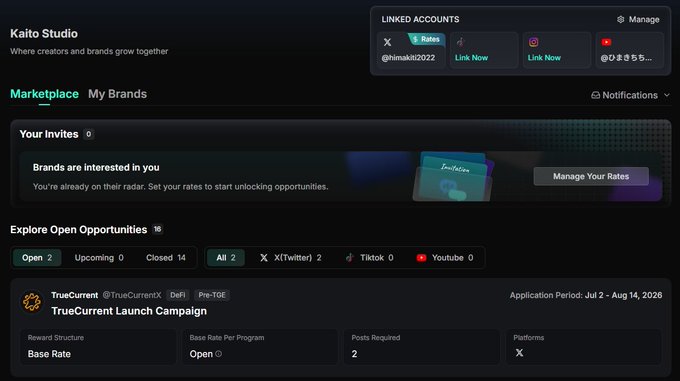
Task: Click the TikTok icon in the platform filter
Action: 350,257
